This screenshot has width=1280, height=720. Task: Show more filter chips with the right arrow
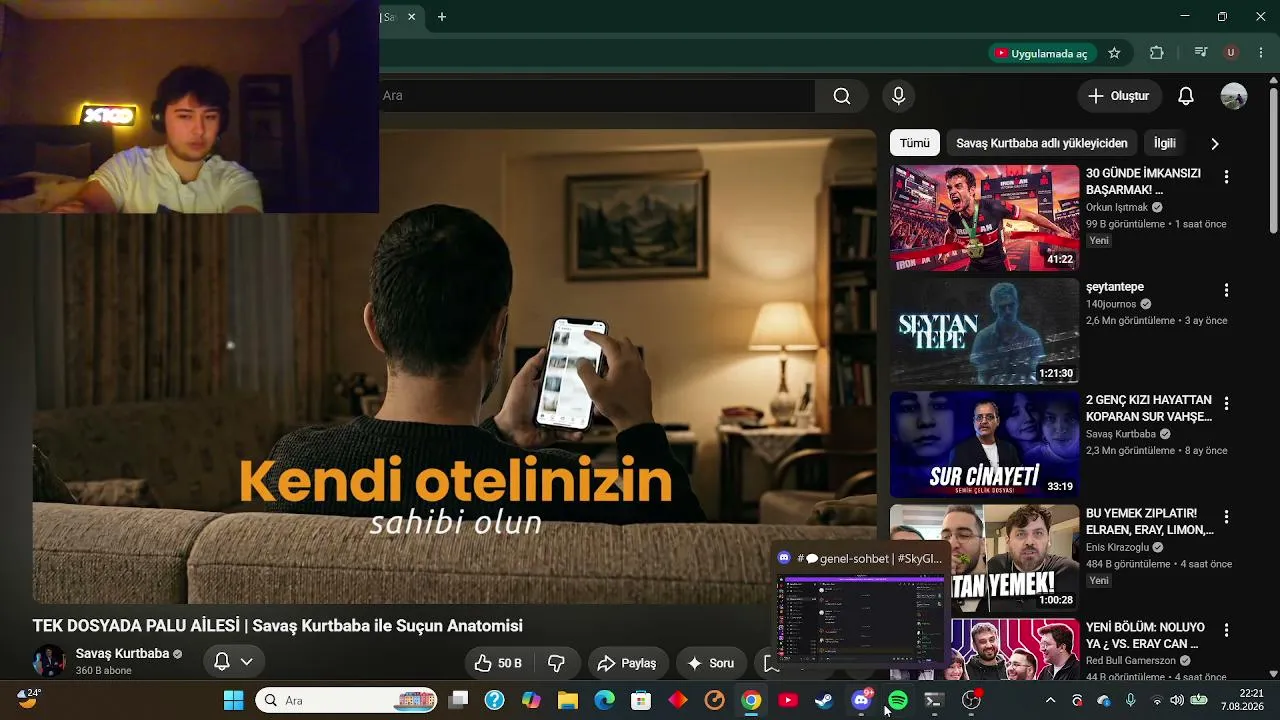tap(1215, 144)
